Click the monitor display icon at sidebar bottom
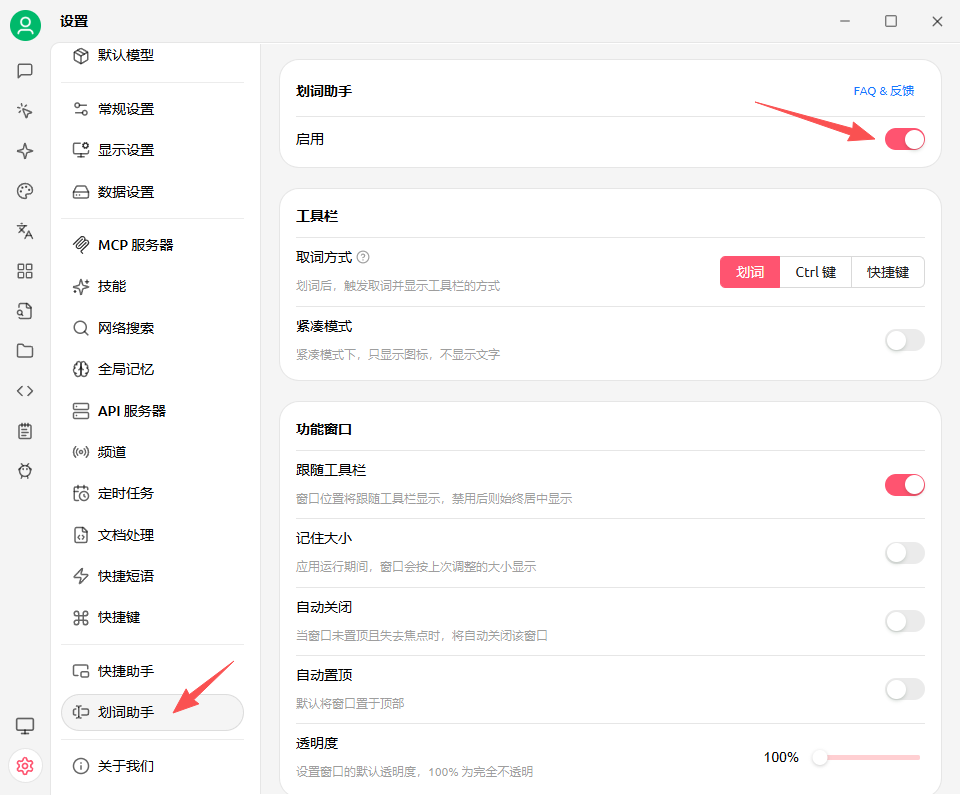 point(25,726)
